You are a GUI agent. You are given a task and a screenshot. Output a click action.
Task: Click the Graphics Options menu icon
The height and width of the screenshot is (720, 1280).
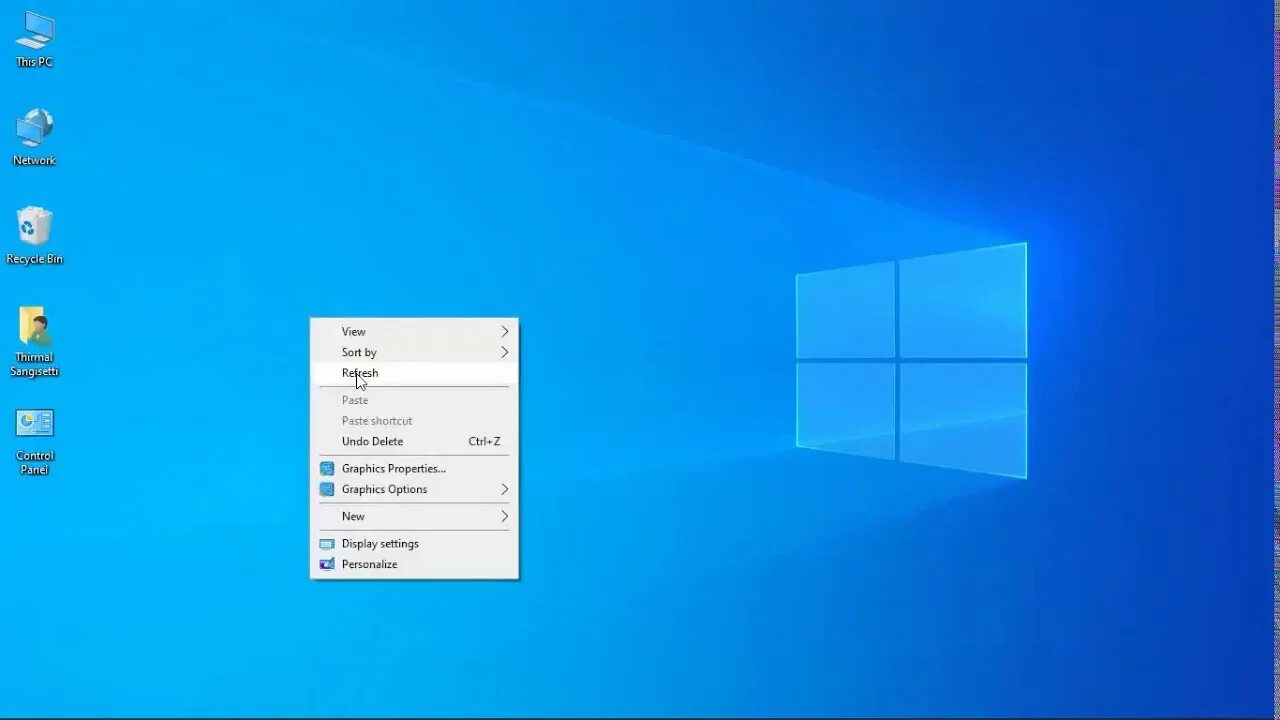327,489
